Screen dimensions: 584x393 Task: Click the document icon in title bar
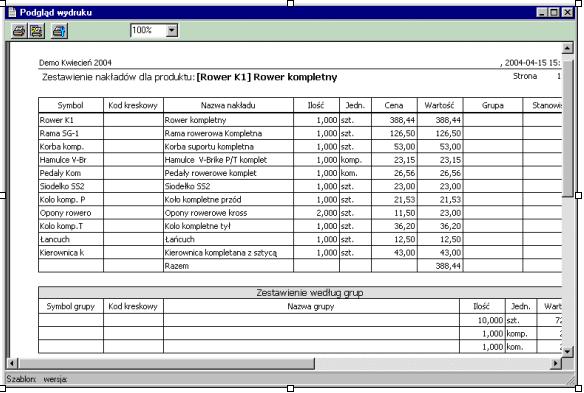(12, 12)
